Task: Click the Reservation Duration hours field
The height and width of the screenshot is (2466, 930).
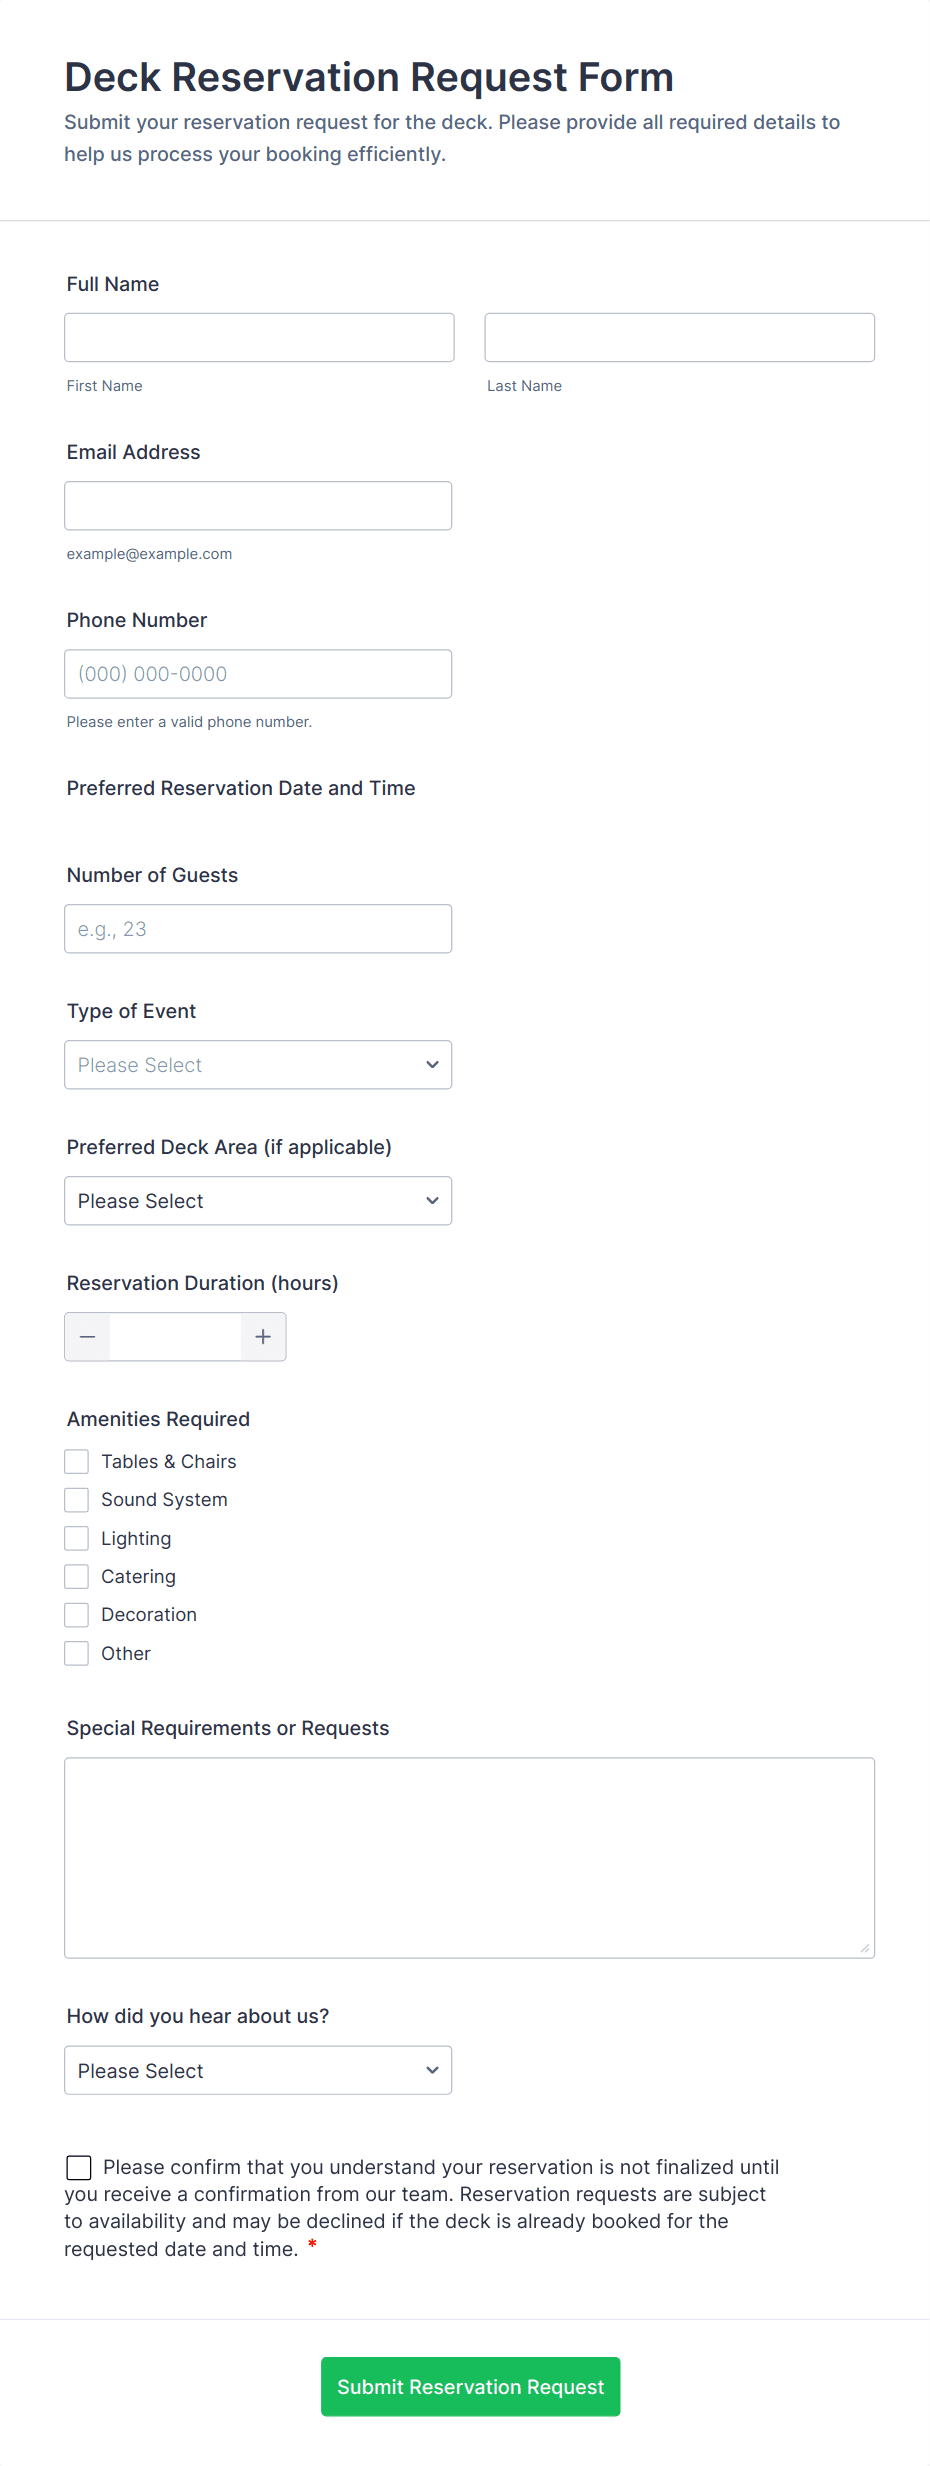Action: 175,1337
